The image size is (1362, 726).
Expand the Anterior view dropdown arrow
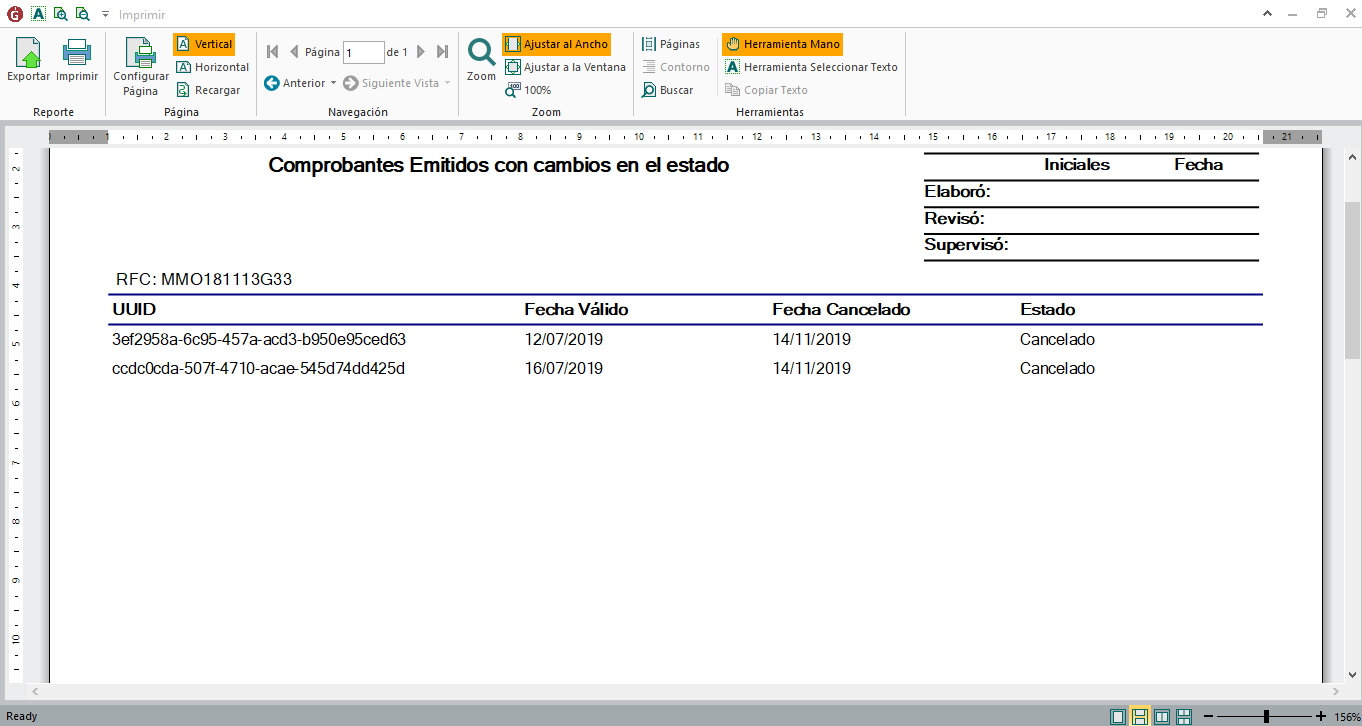tap(334, 83)
